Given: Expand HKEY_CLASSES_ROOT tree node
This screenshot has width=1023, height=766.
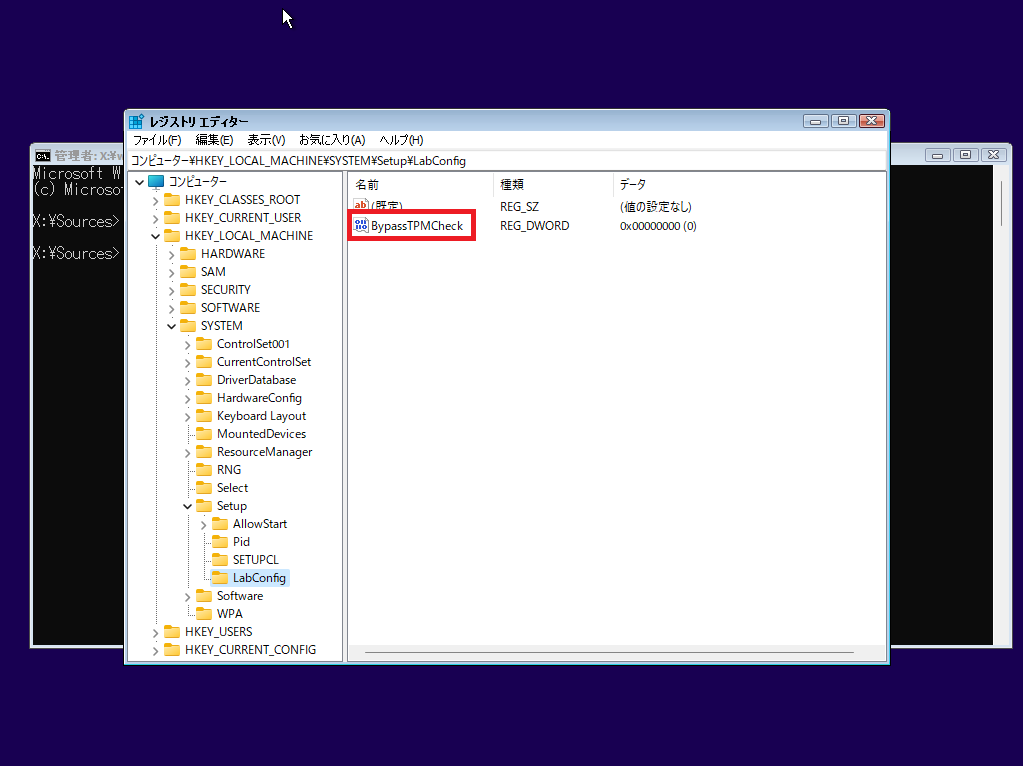Looking at the screenshot, I should click(155, 200).
